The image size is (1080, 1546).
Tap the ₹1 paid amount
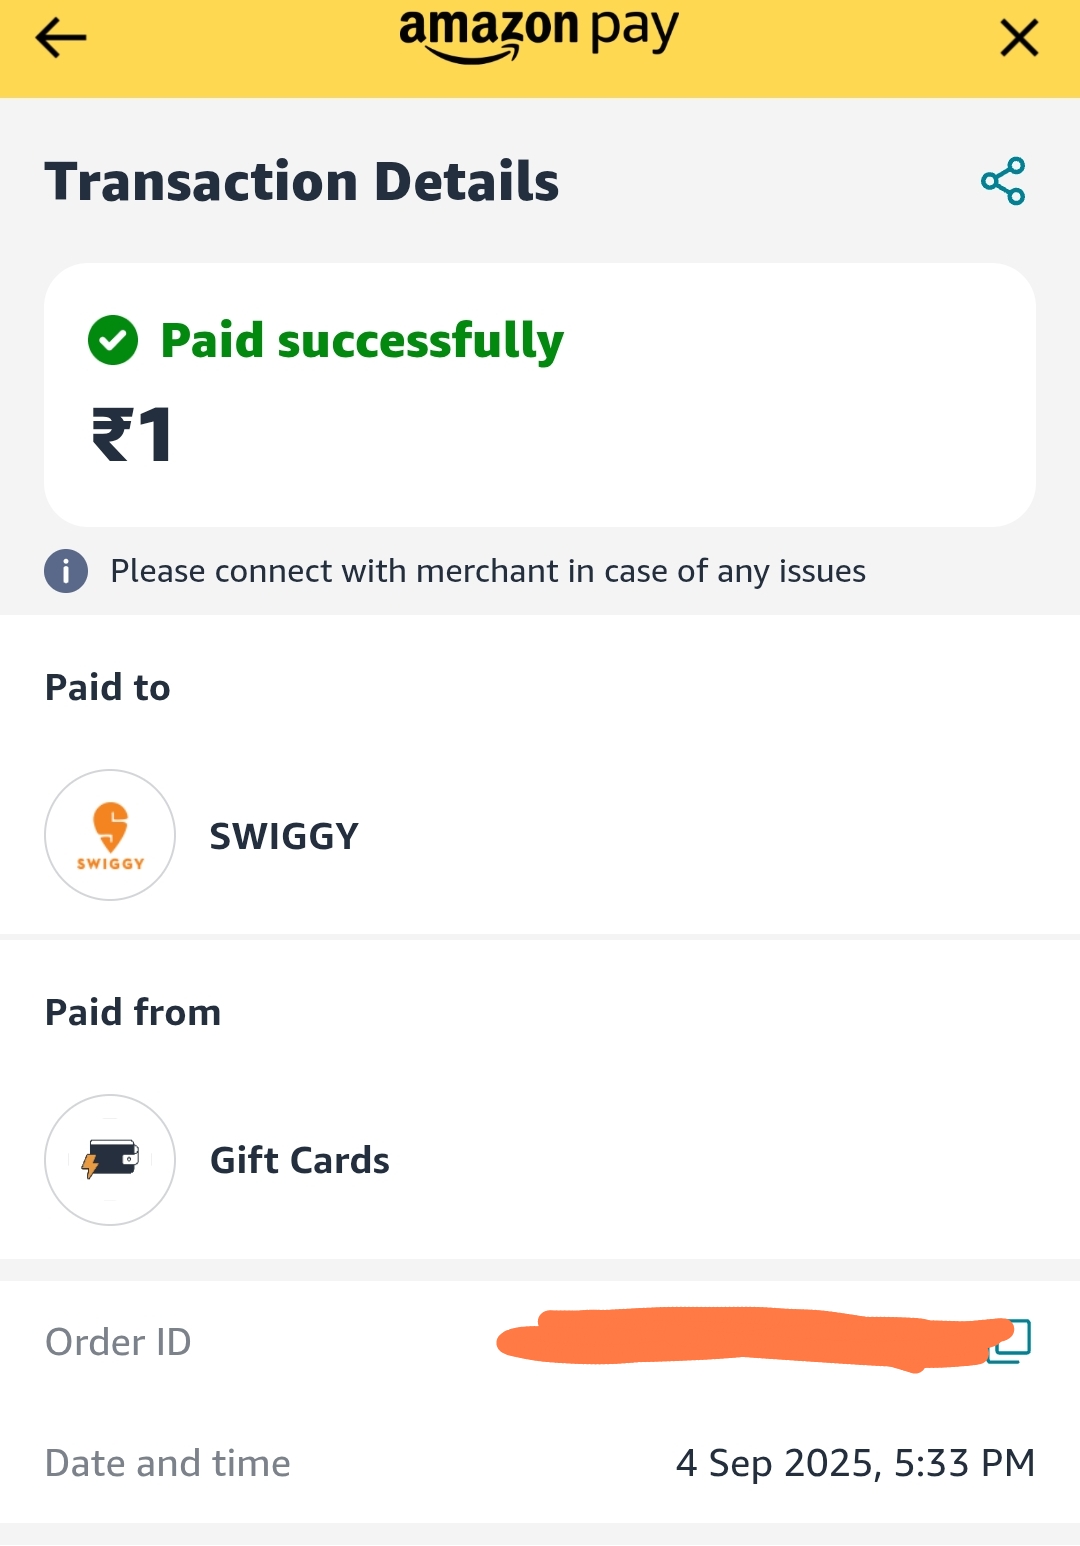tap(132, 435)
